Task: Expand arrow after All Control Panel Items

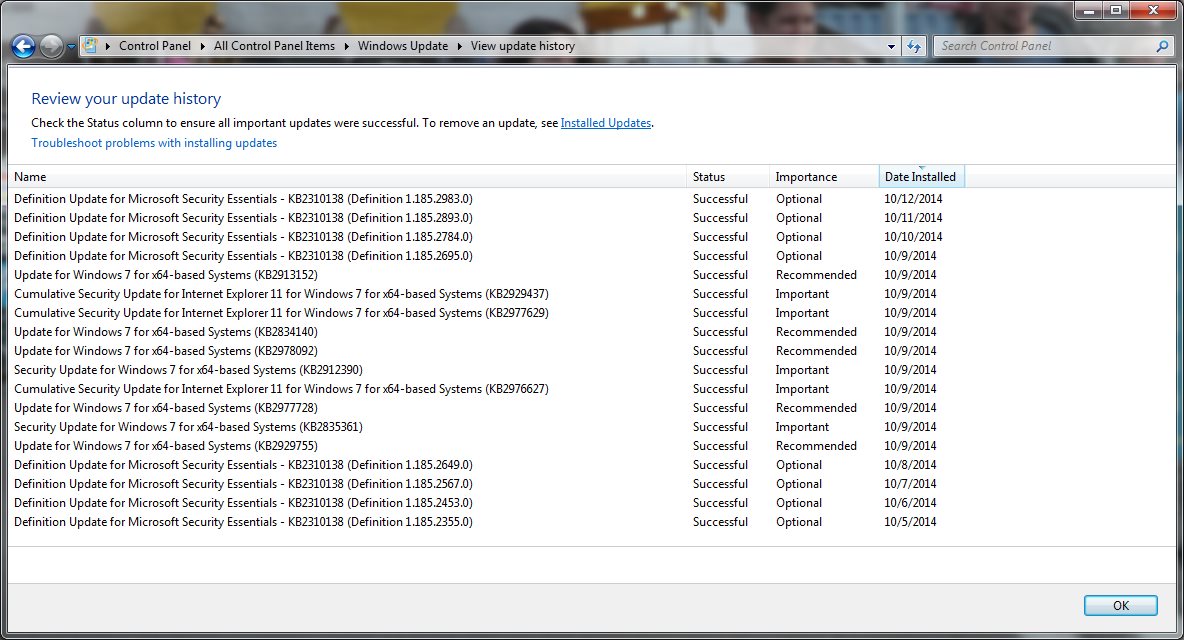Action: [347, 46]
